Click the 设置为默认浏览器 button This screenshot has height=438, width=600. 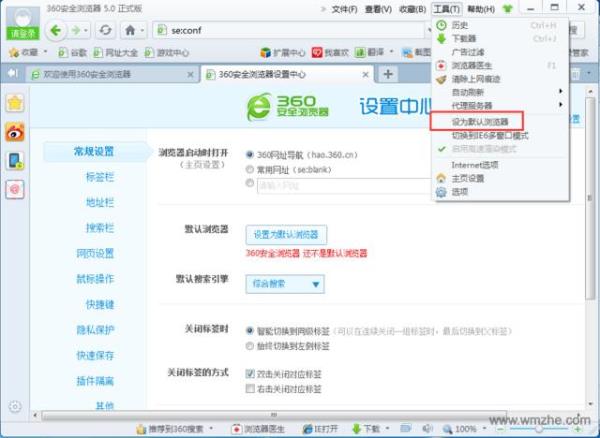[286, 234]
